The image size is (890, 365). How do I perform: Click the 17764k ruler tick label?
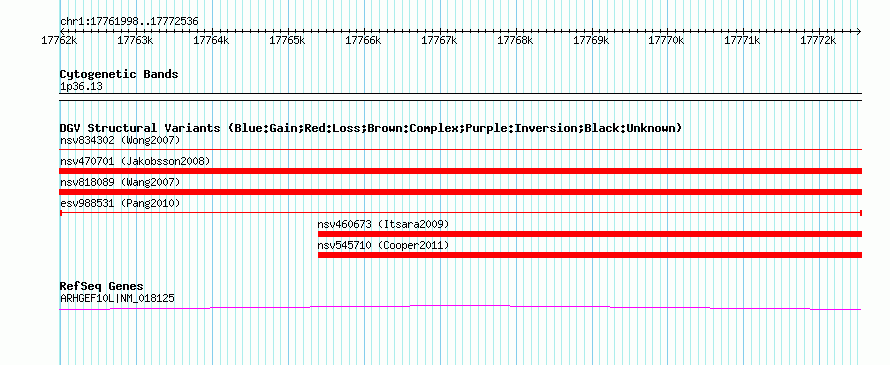pyautogui.click(x=212, y=41)
